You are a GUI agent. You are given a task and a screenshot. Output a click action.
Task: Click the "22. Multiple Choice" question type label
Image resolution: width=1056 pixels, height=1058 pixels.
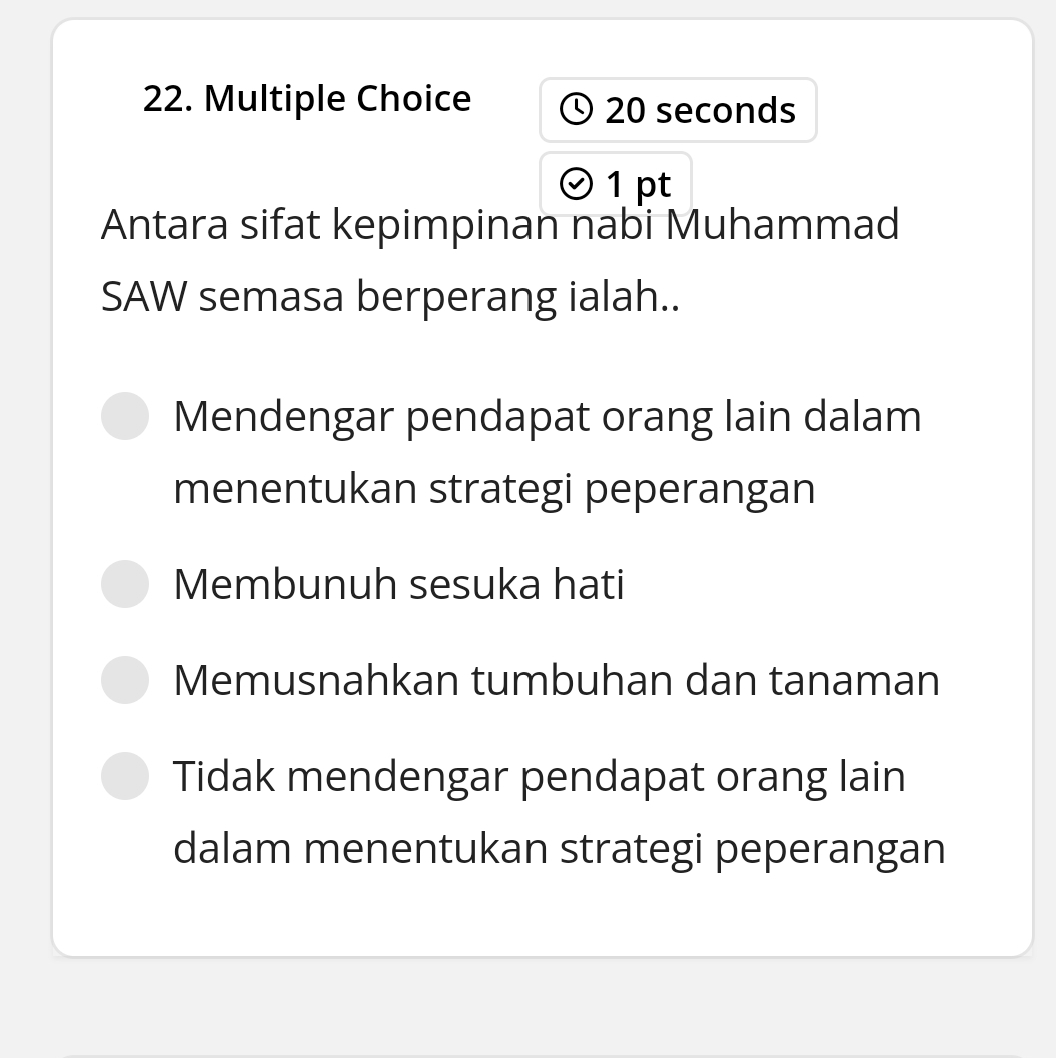coord(307,99)
